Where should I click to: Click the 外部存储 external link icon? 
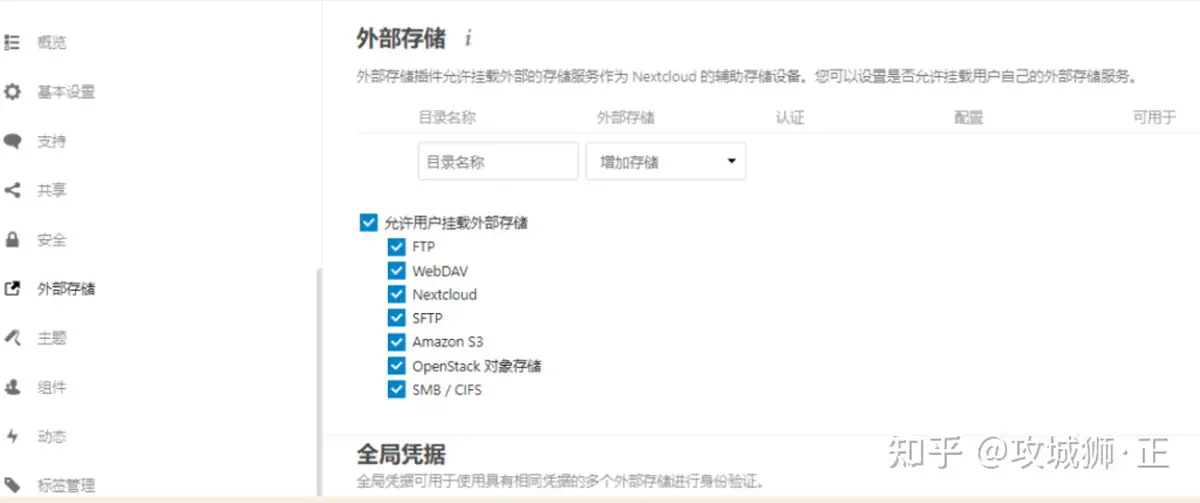click(12, 289)
